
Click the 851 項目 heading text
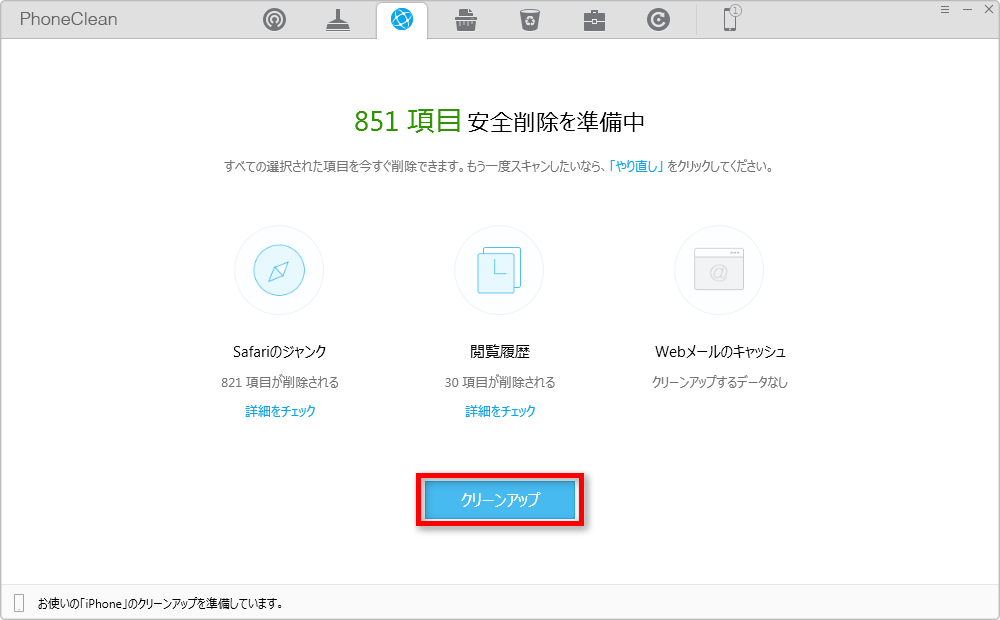tap(408, 121)
